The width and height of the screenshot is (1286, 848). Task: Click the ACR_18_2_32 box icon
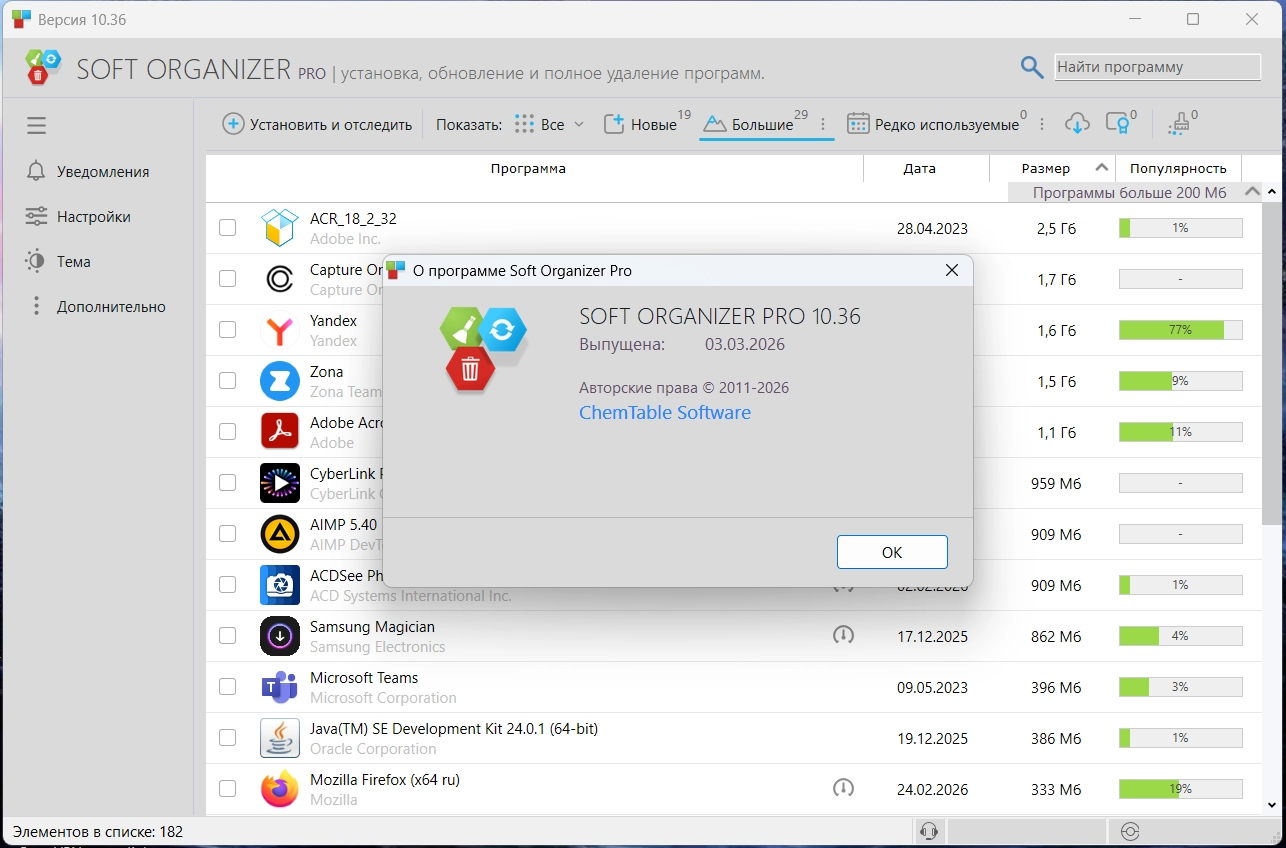coord(280,228)
